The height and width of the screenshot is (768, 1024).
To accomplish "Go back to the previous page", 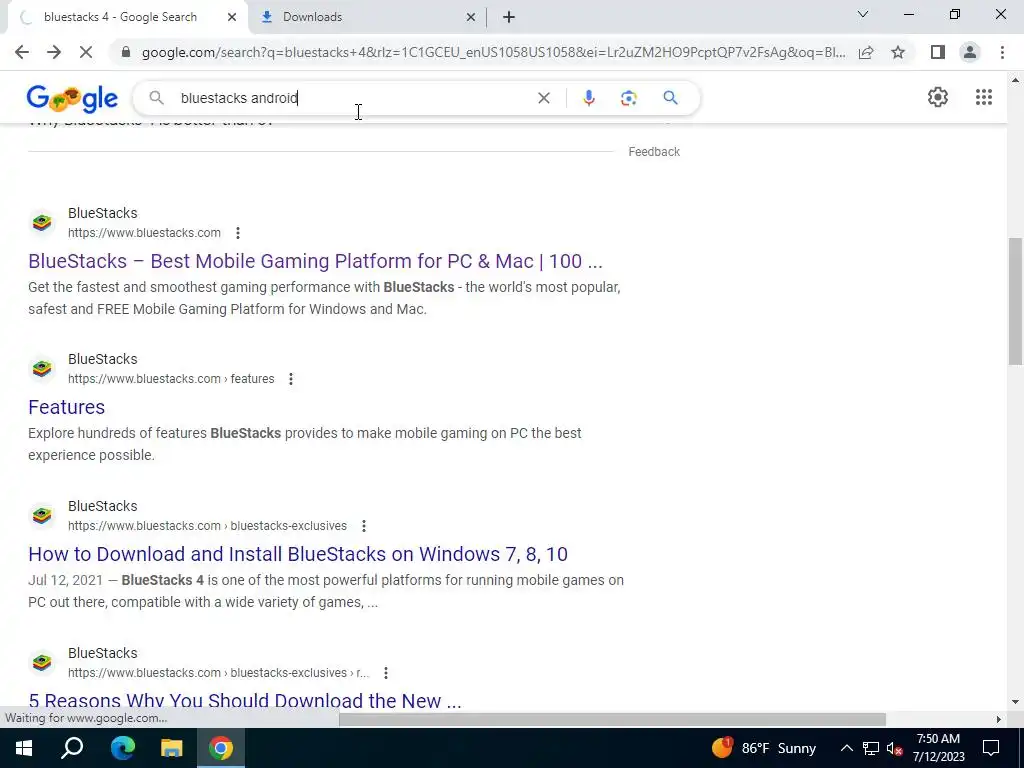I will (x=22, y=52).
